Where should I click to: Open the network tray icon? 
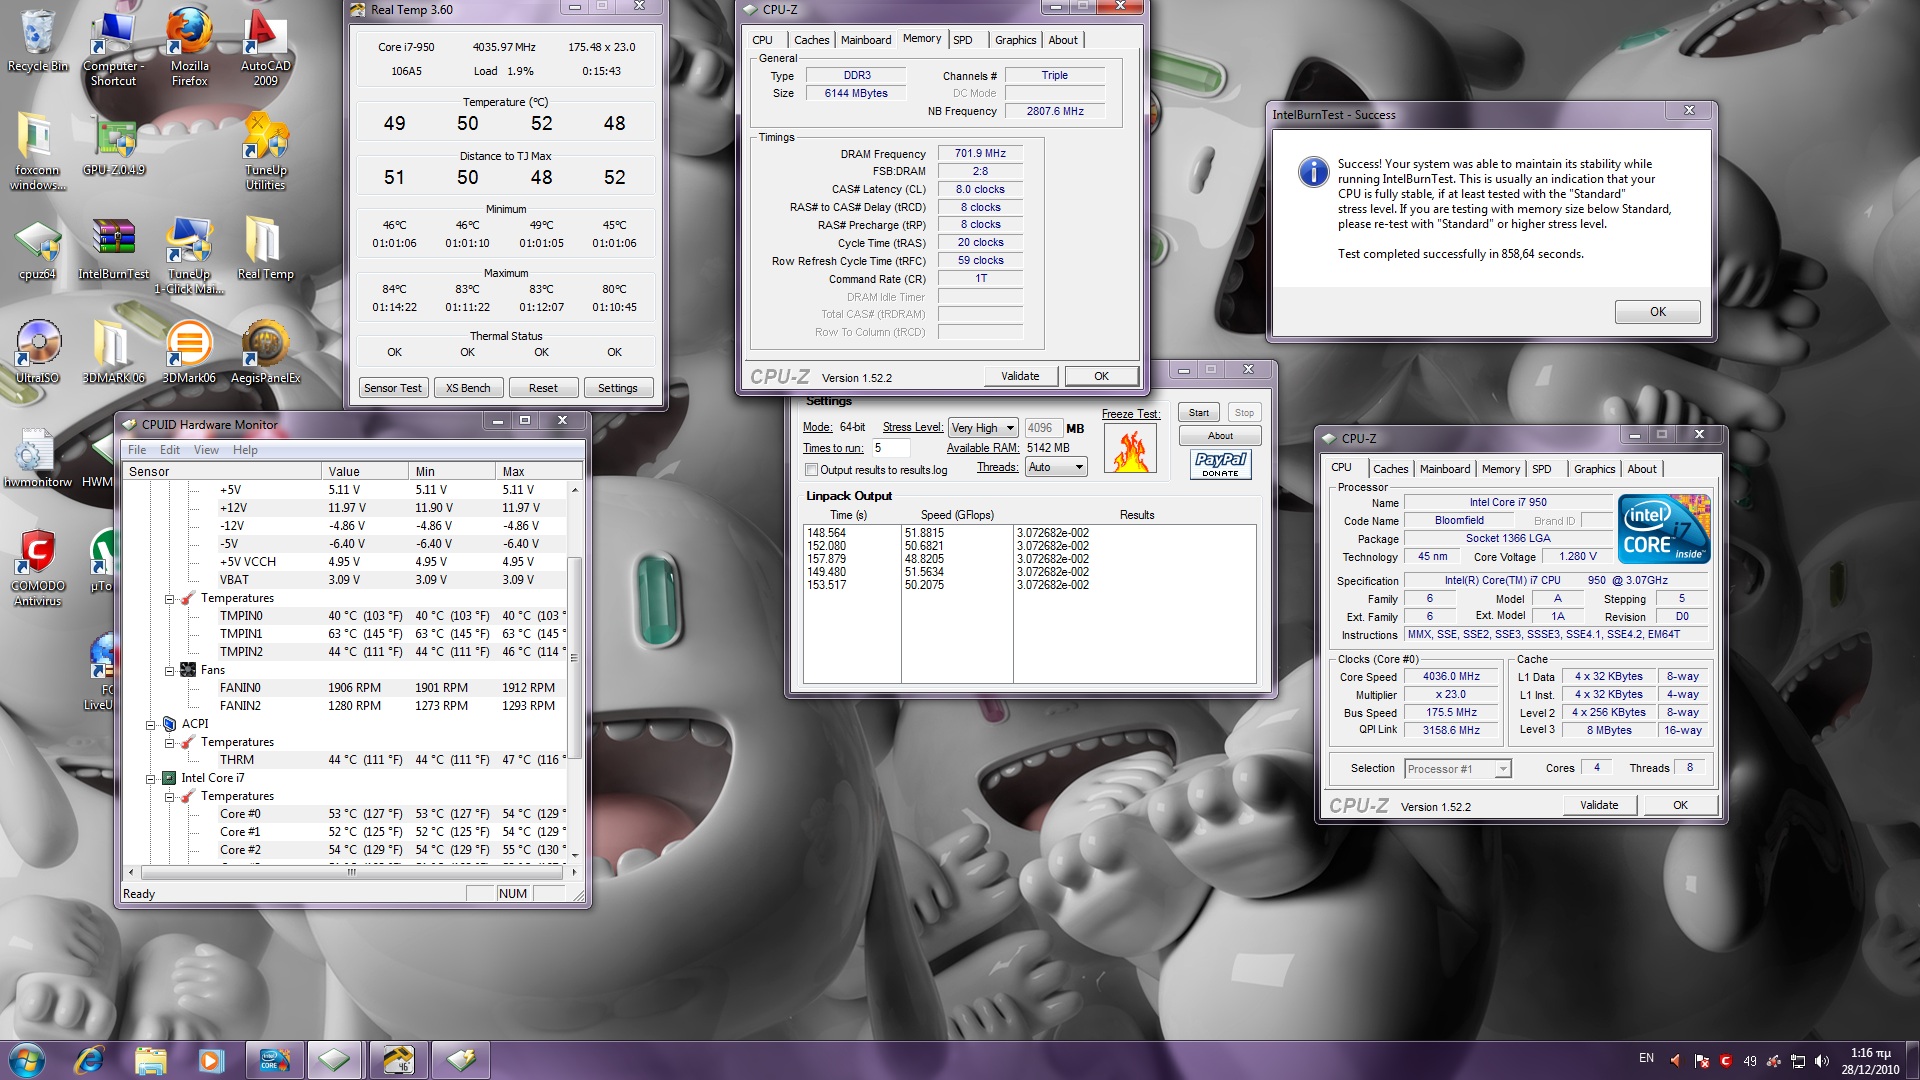[1798, 1061]
